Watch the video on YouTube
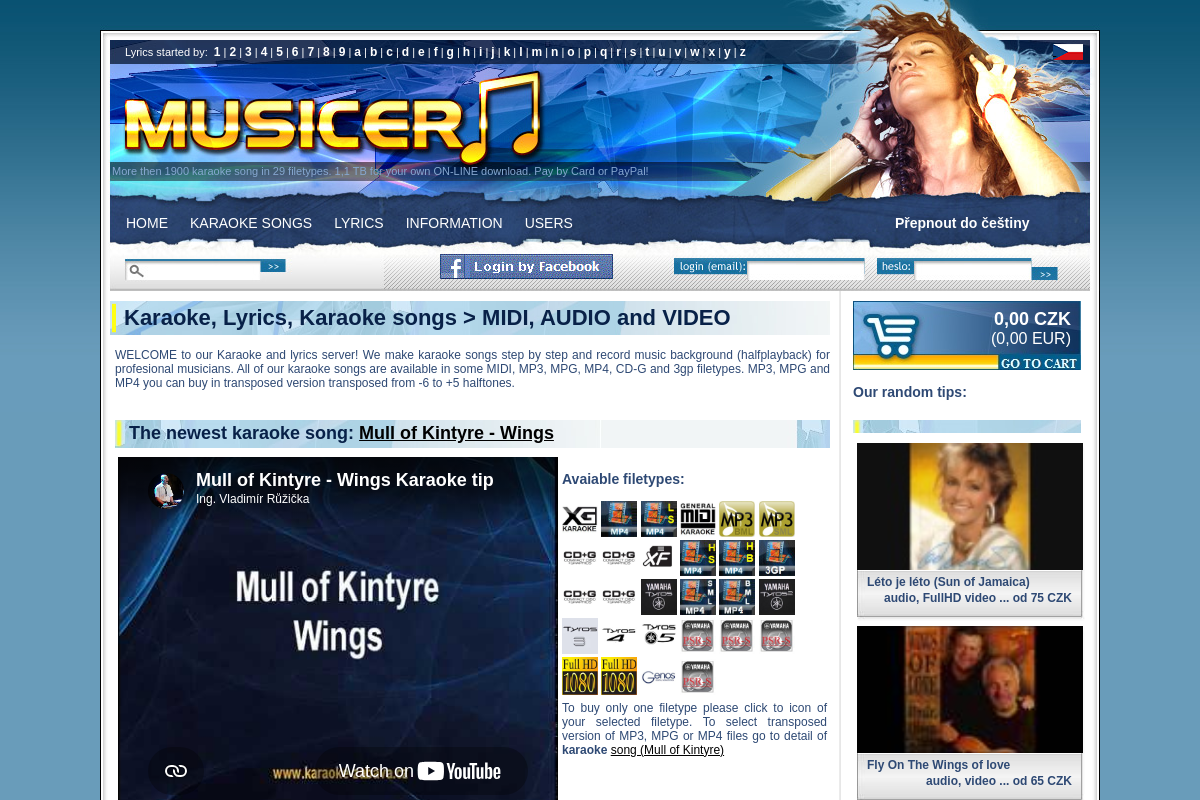 (419, 770)
